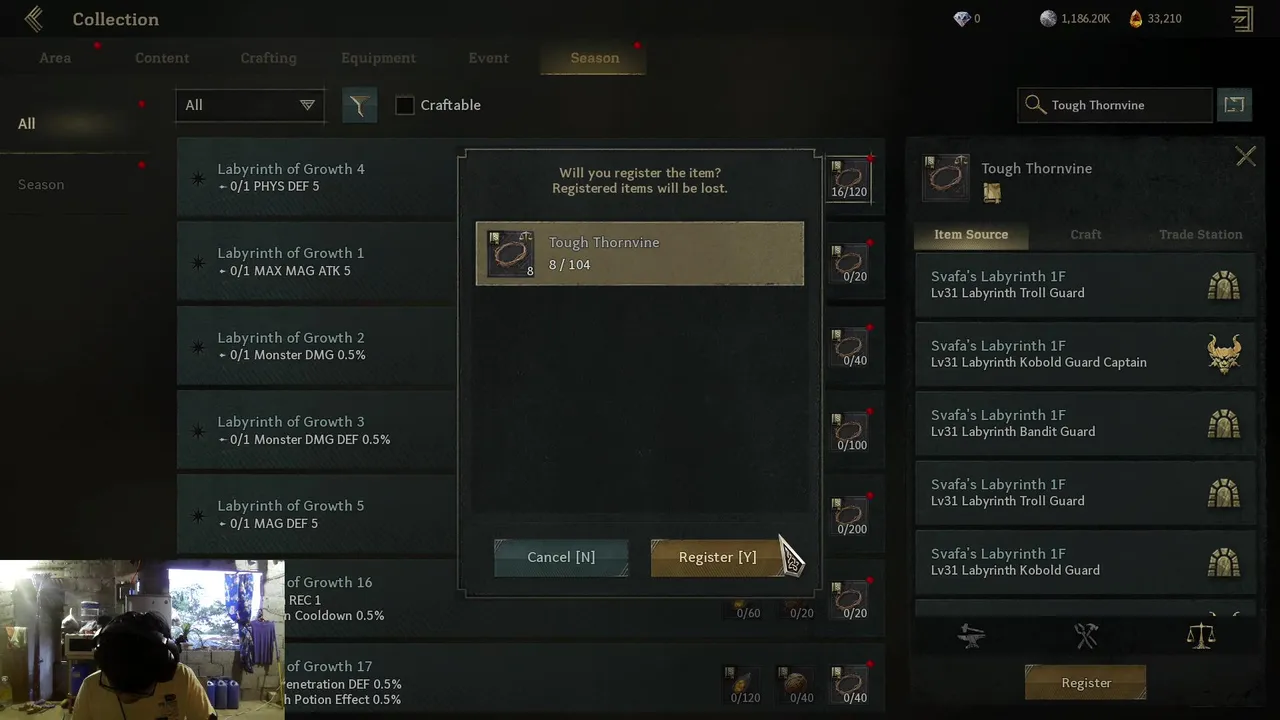Select the Season category in left sidebar

point(41,184)
